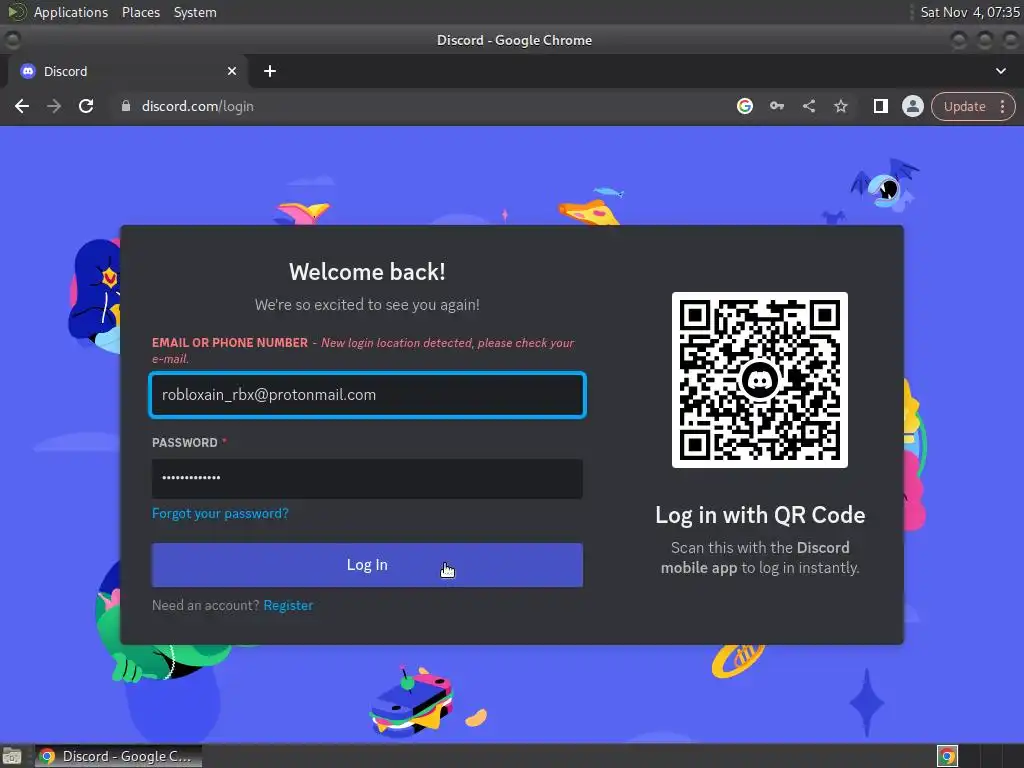Focus the email or phone number field
This screenshot has width=1024, height=768.
(x=367, y=394)
